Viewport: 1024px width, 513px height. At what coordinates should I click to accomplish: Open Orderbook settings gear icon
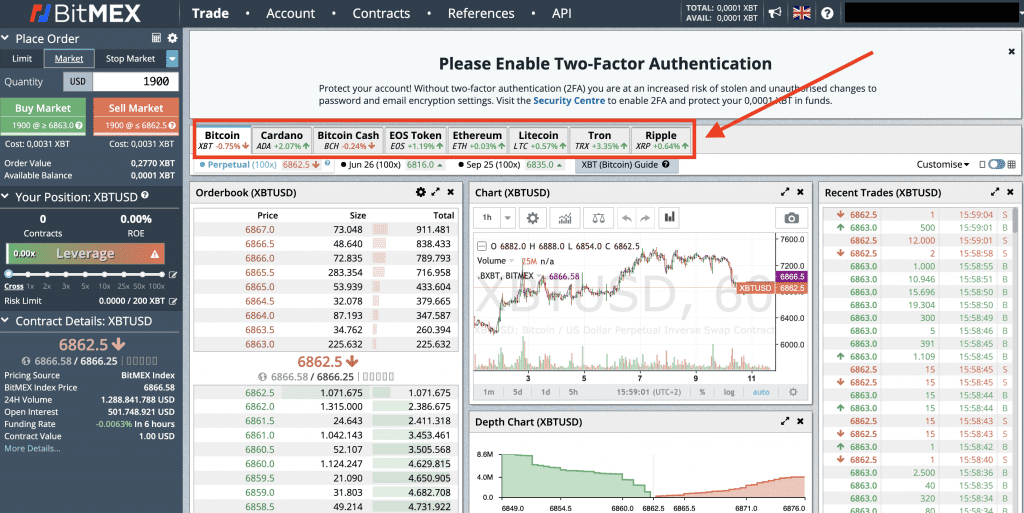click(421, 192)
